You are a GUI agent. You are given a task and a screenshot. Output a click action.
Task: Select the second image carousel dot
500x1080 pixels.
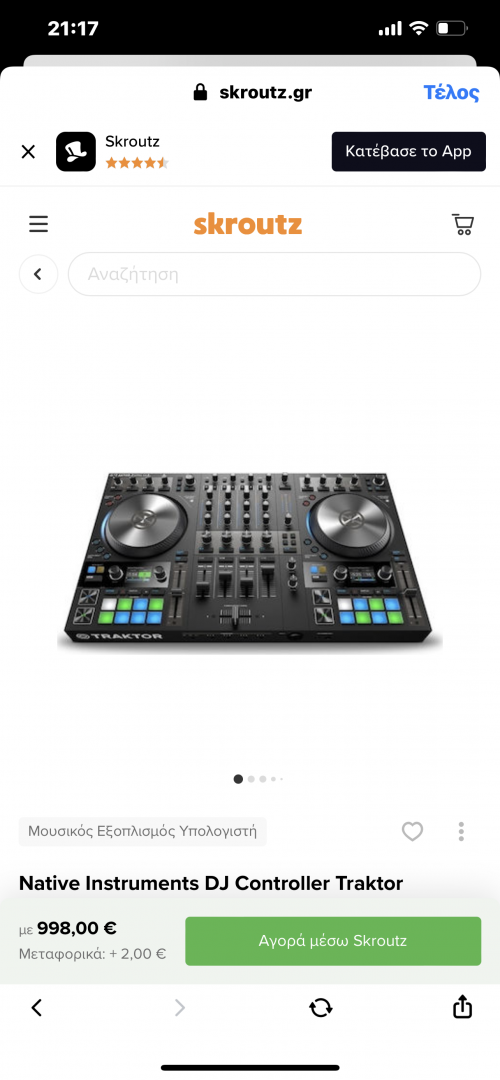(x=251, y=779)
